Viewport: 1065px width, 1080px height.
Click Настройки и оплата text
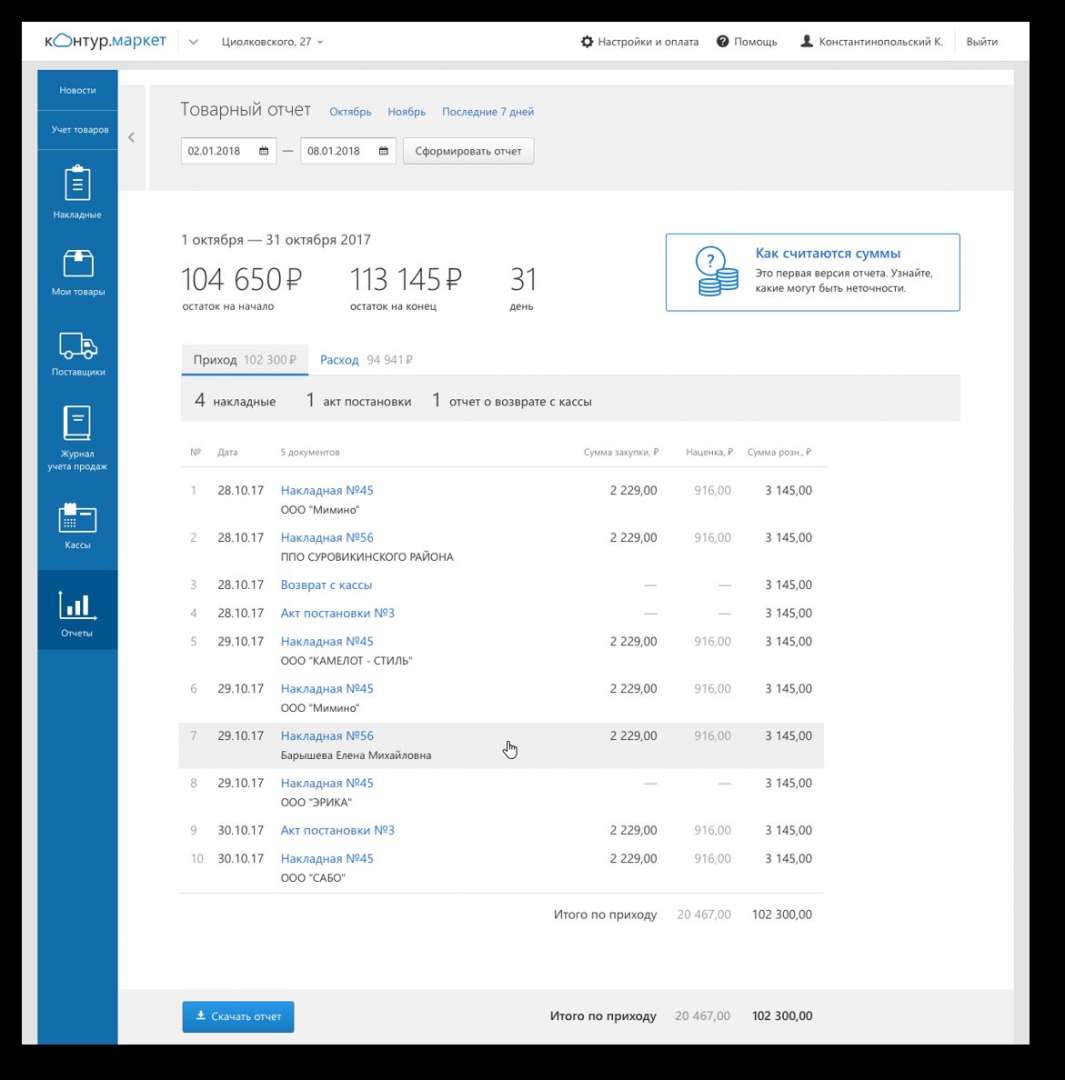point(648,42)
